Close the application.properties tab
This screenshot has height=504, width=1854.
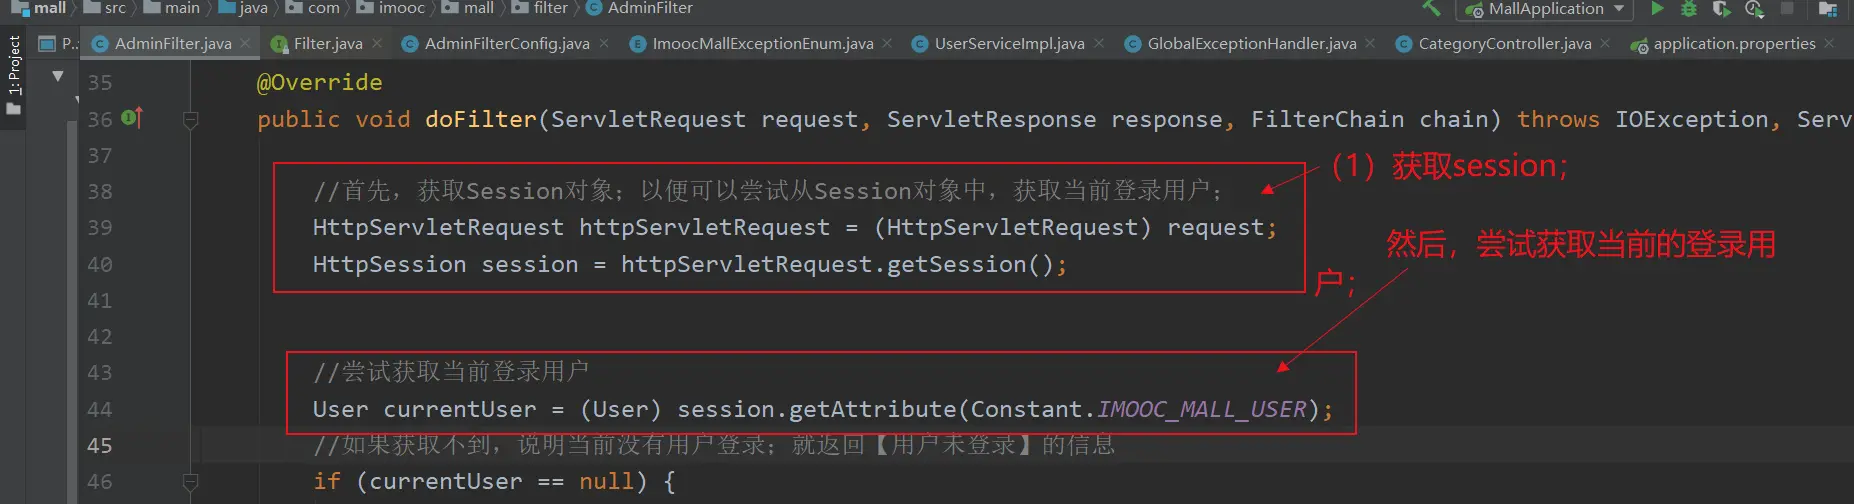(x=1829, y=44)
